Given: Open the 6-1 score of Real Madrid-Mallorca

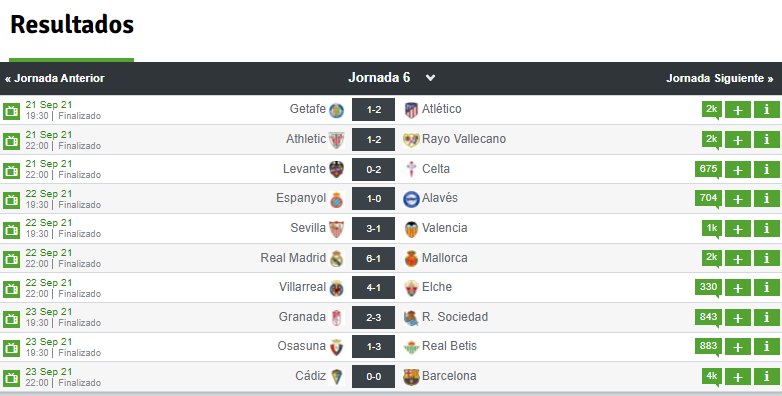Looking at the screenshot, I should (x=373, y=259).
